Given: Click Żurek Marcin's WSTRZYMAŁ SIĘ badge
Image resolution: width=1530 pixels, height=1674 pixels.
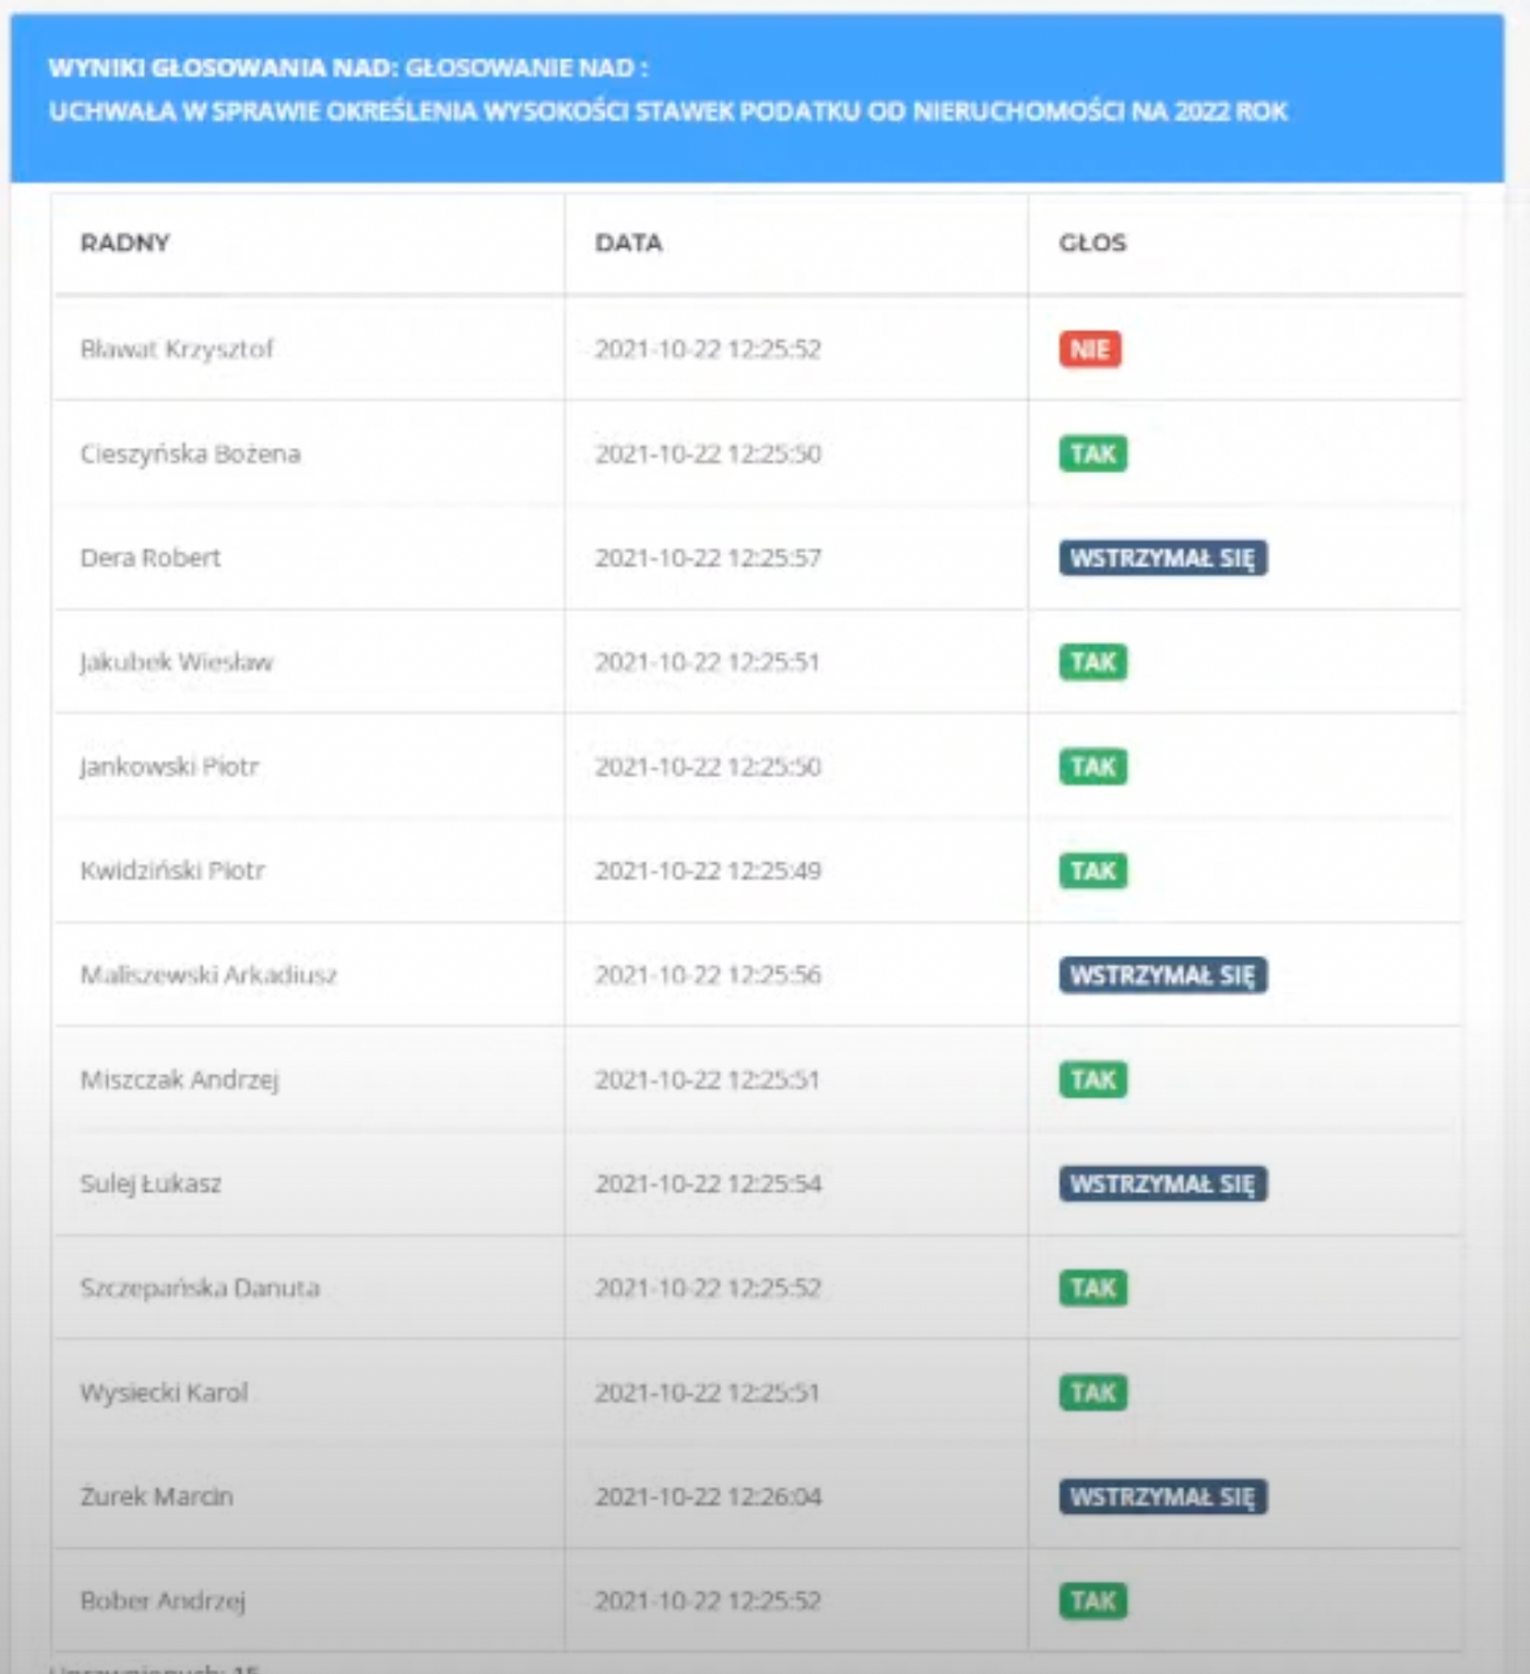Looking at the screenshot, I should (1162, 1497).
